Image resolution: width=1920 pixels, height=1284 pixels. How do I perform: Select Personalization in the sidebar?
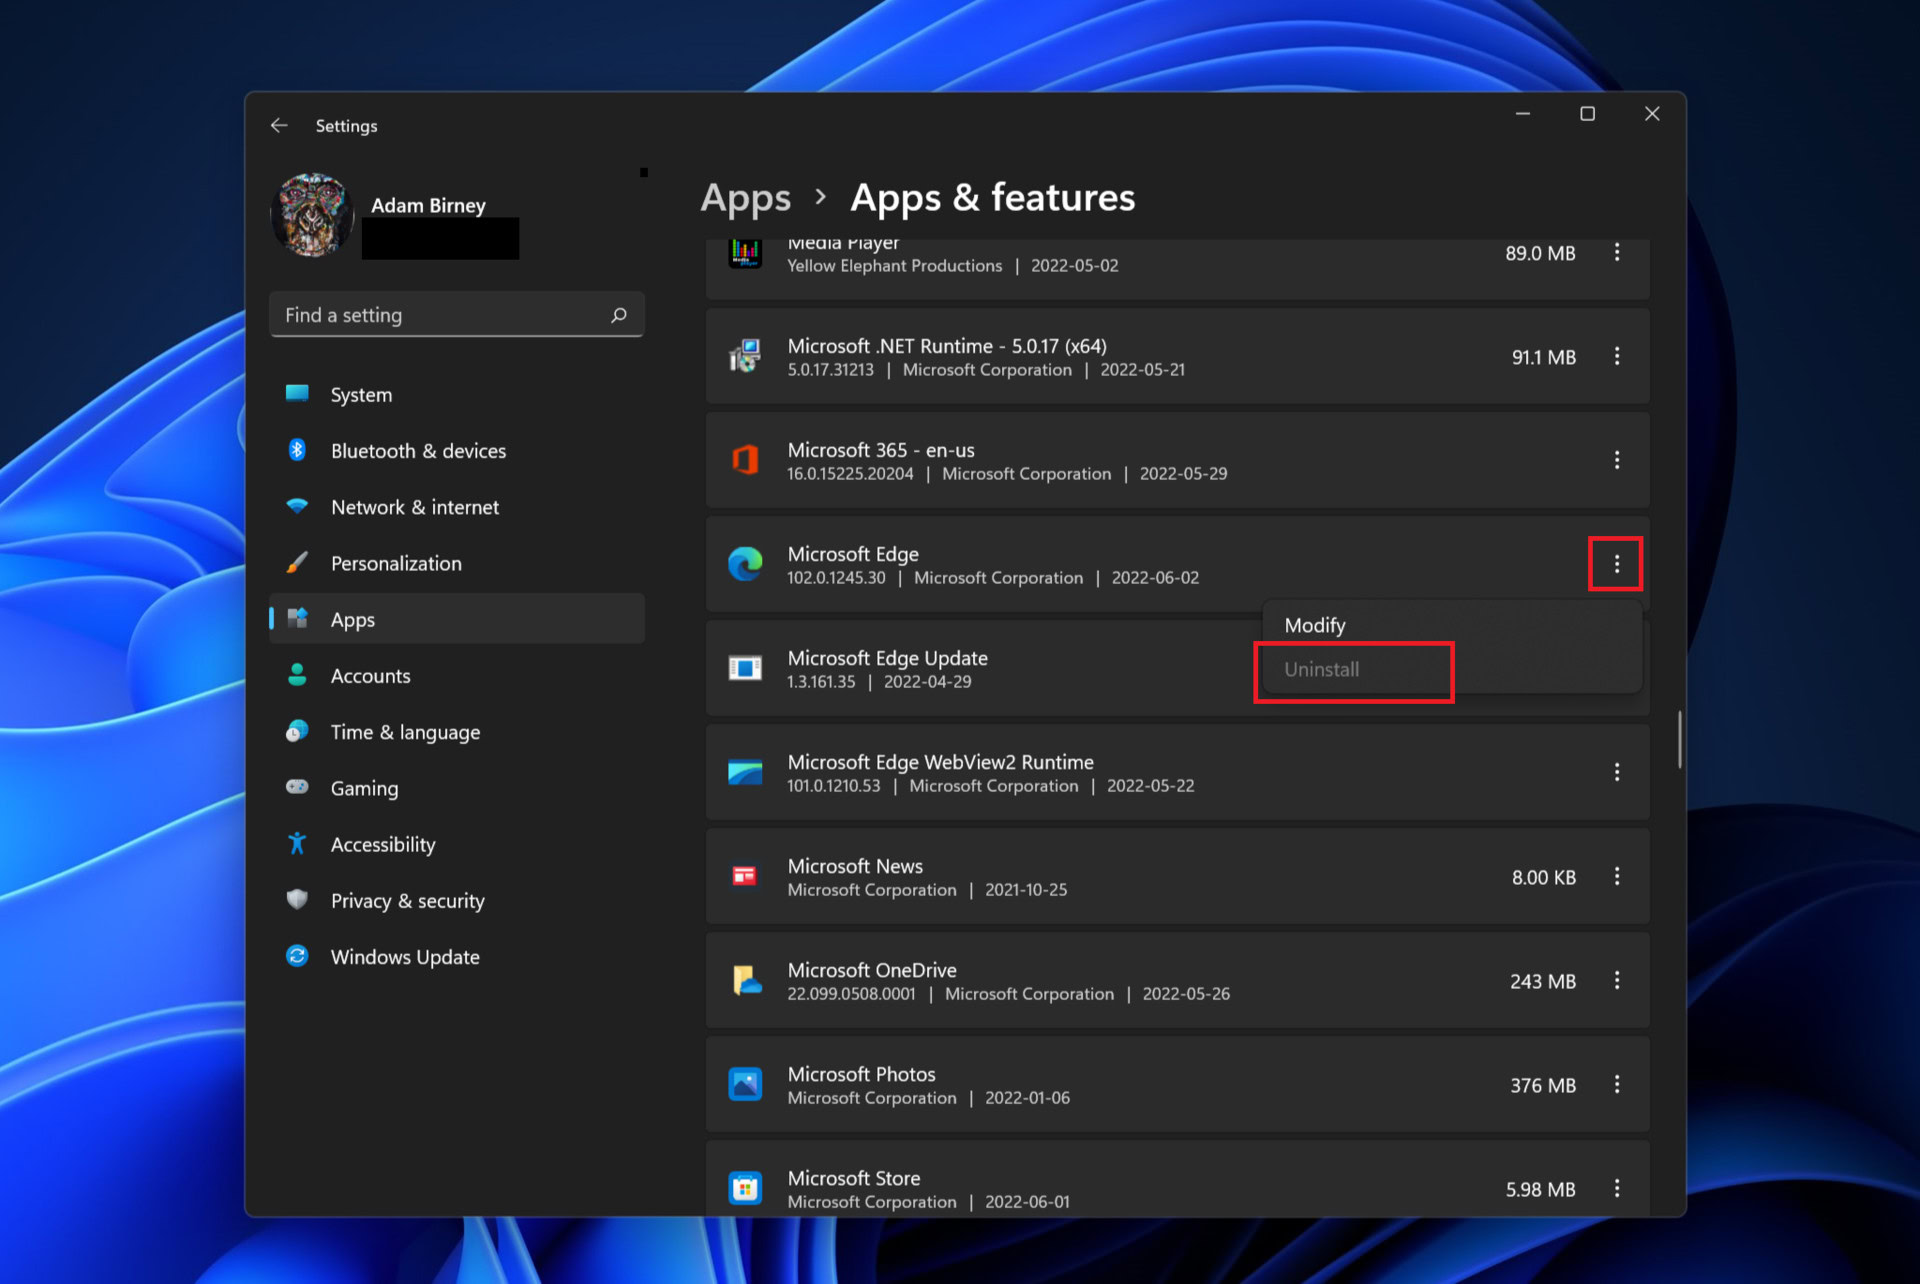(x=457, y=562)
